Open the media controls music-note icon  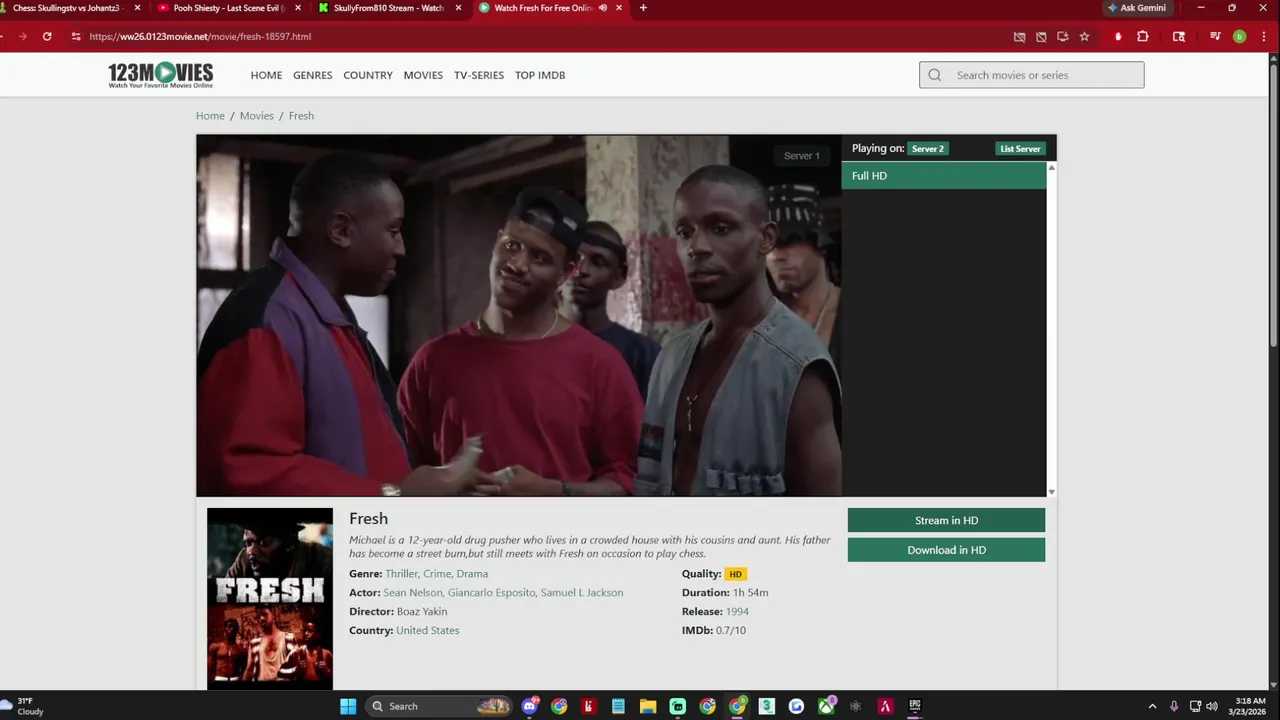point(1215,36)
